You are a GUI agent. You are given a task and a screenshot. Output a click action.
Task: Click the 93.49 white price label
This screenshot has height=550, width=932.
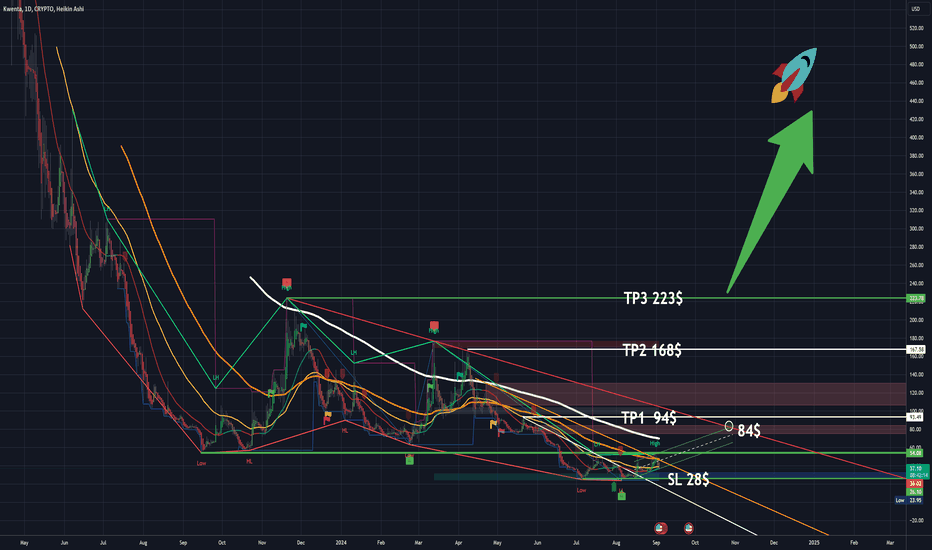point(916,417)
